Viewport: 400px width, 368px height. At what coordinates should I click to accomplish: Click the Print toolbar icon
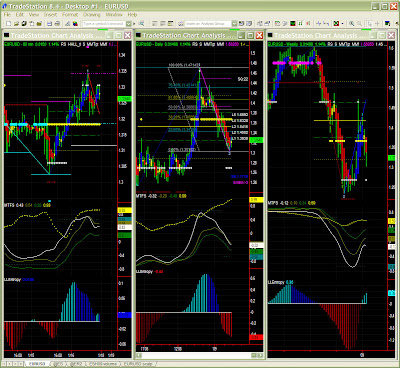pyautogui.click(x=57, y=24)
